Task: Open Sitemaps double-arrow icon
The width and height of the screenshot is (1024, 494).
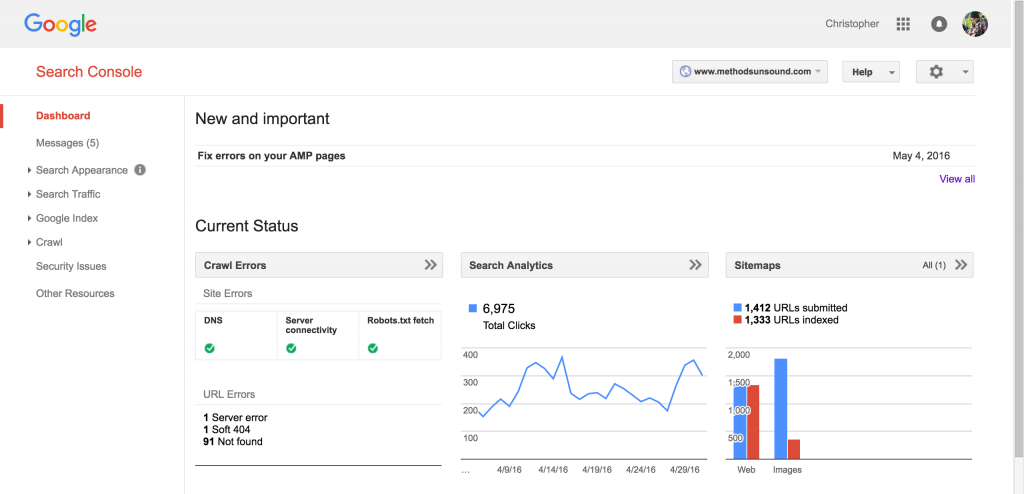Action: [x=961, y=265]
